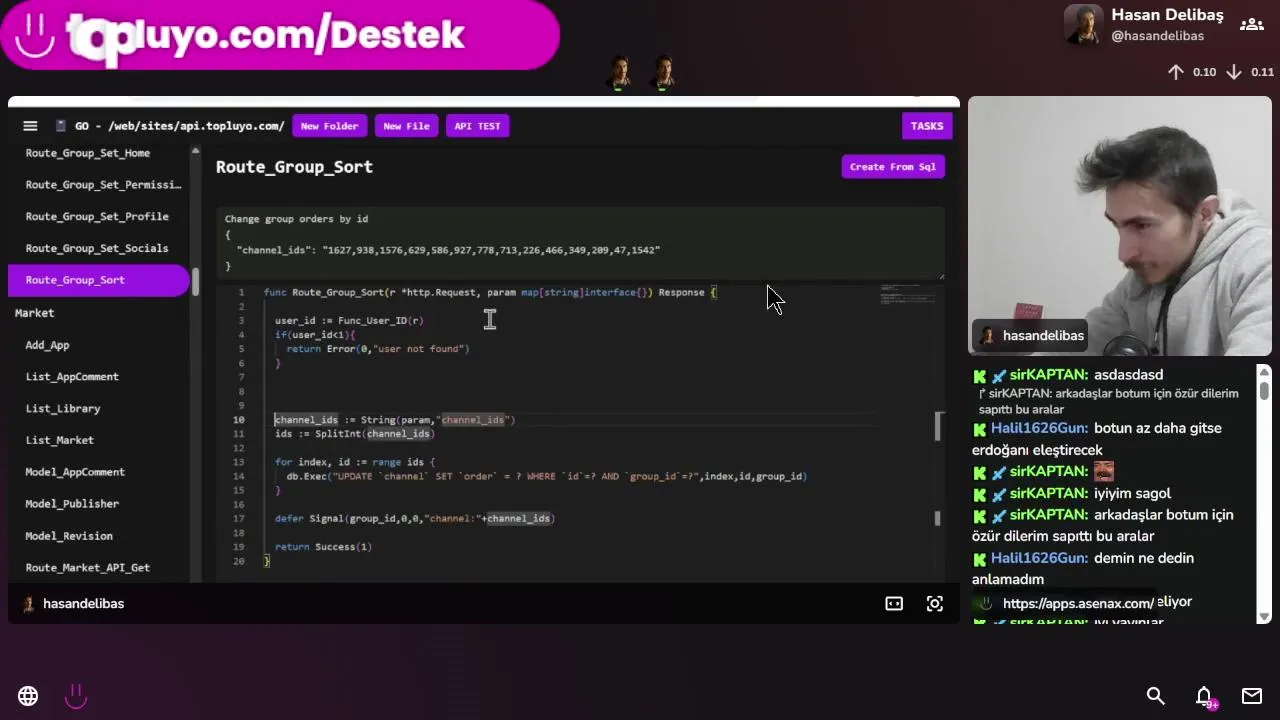
Task: Open the TASKS button
Action: [926, 126]
